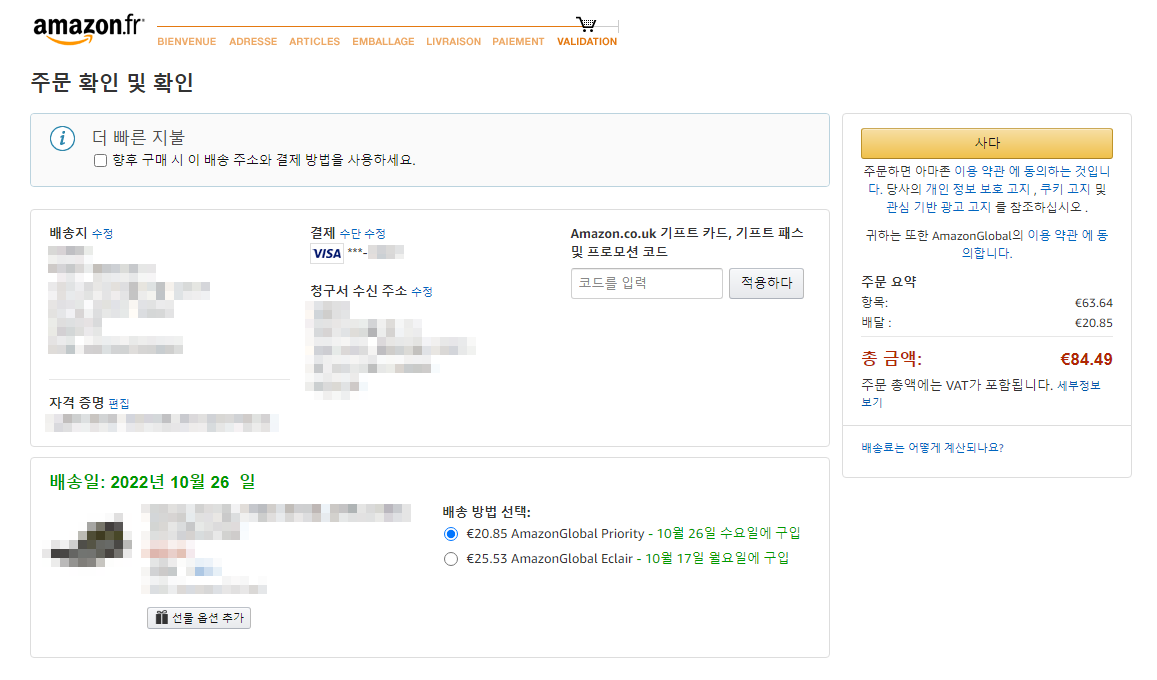Click the 배송일: 2022년 10월 26 일 heading
Image resolution: width=1157 pixels, height=680 pixels.
point(152,482)
